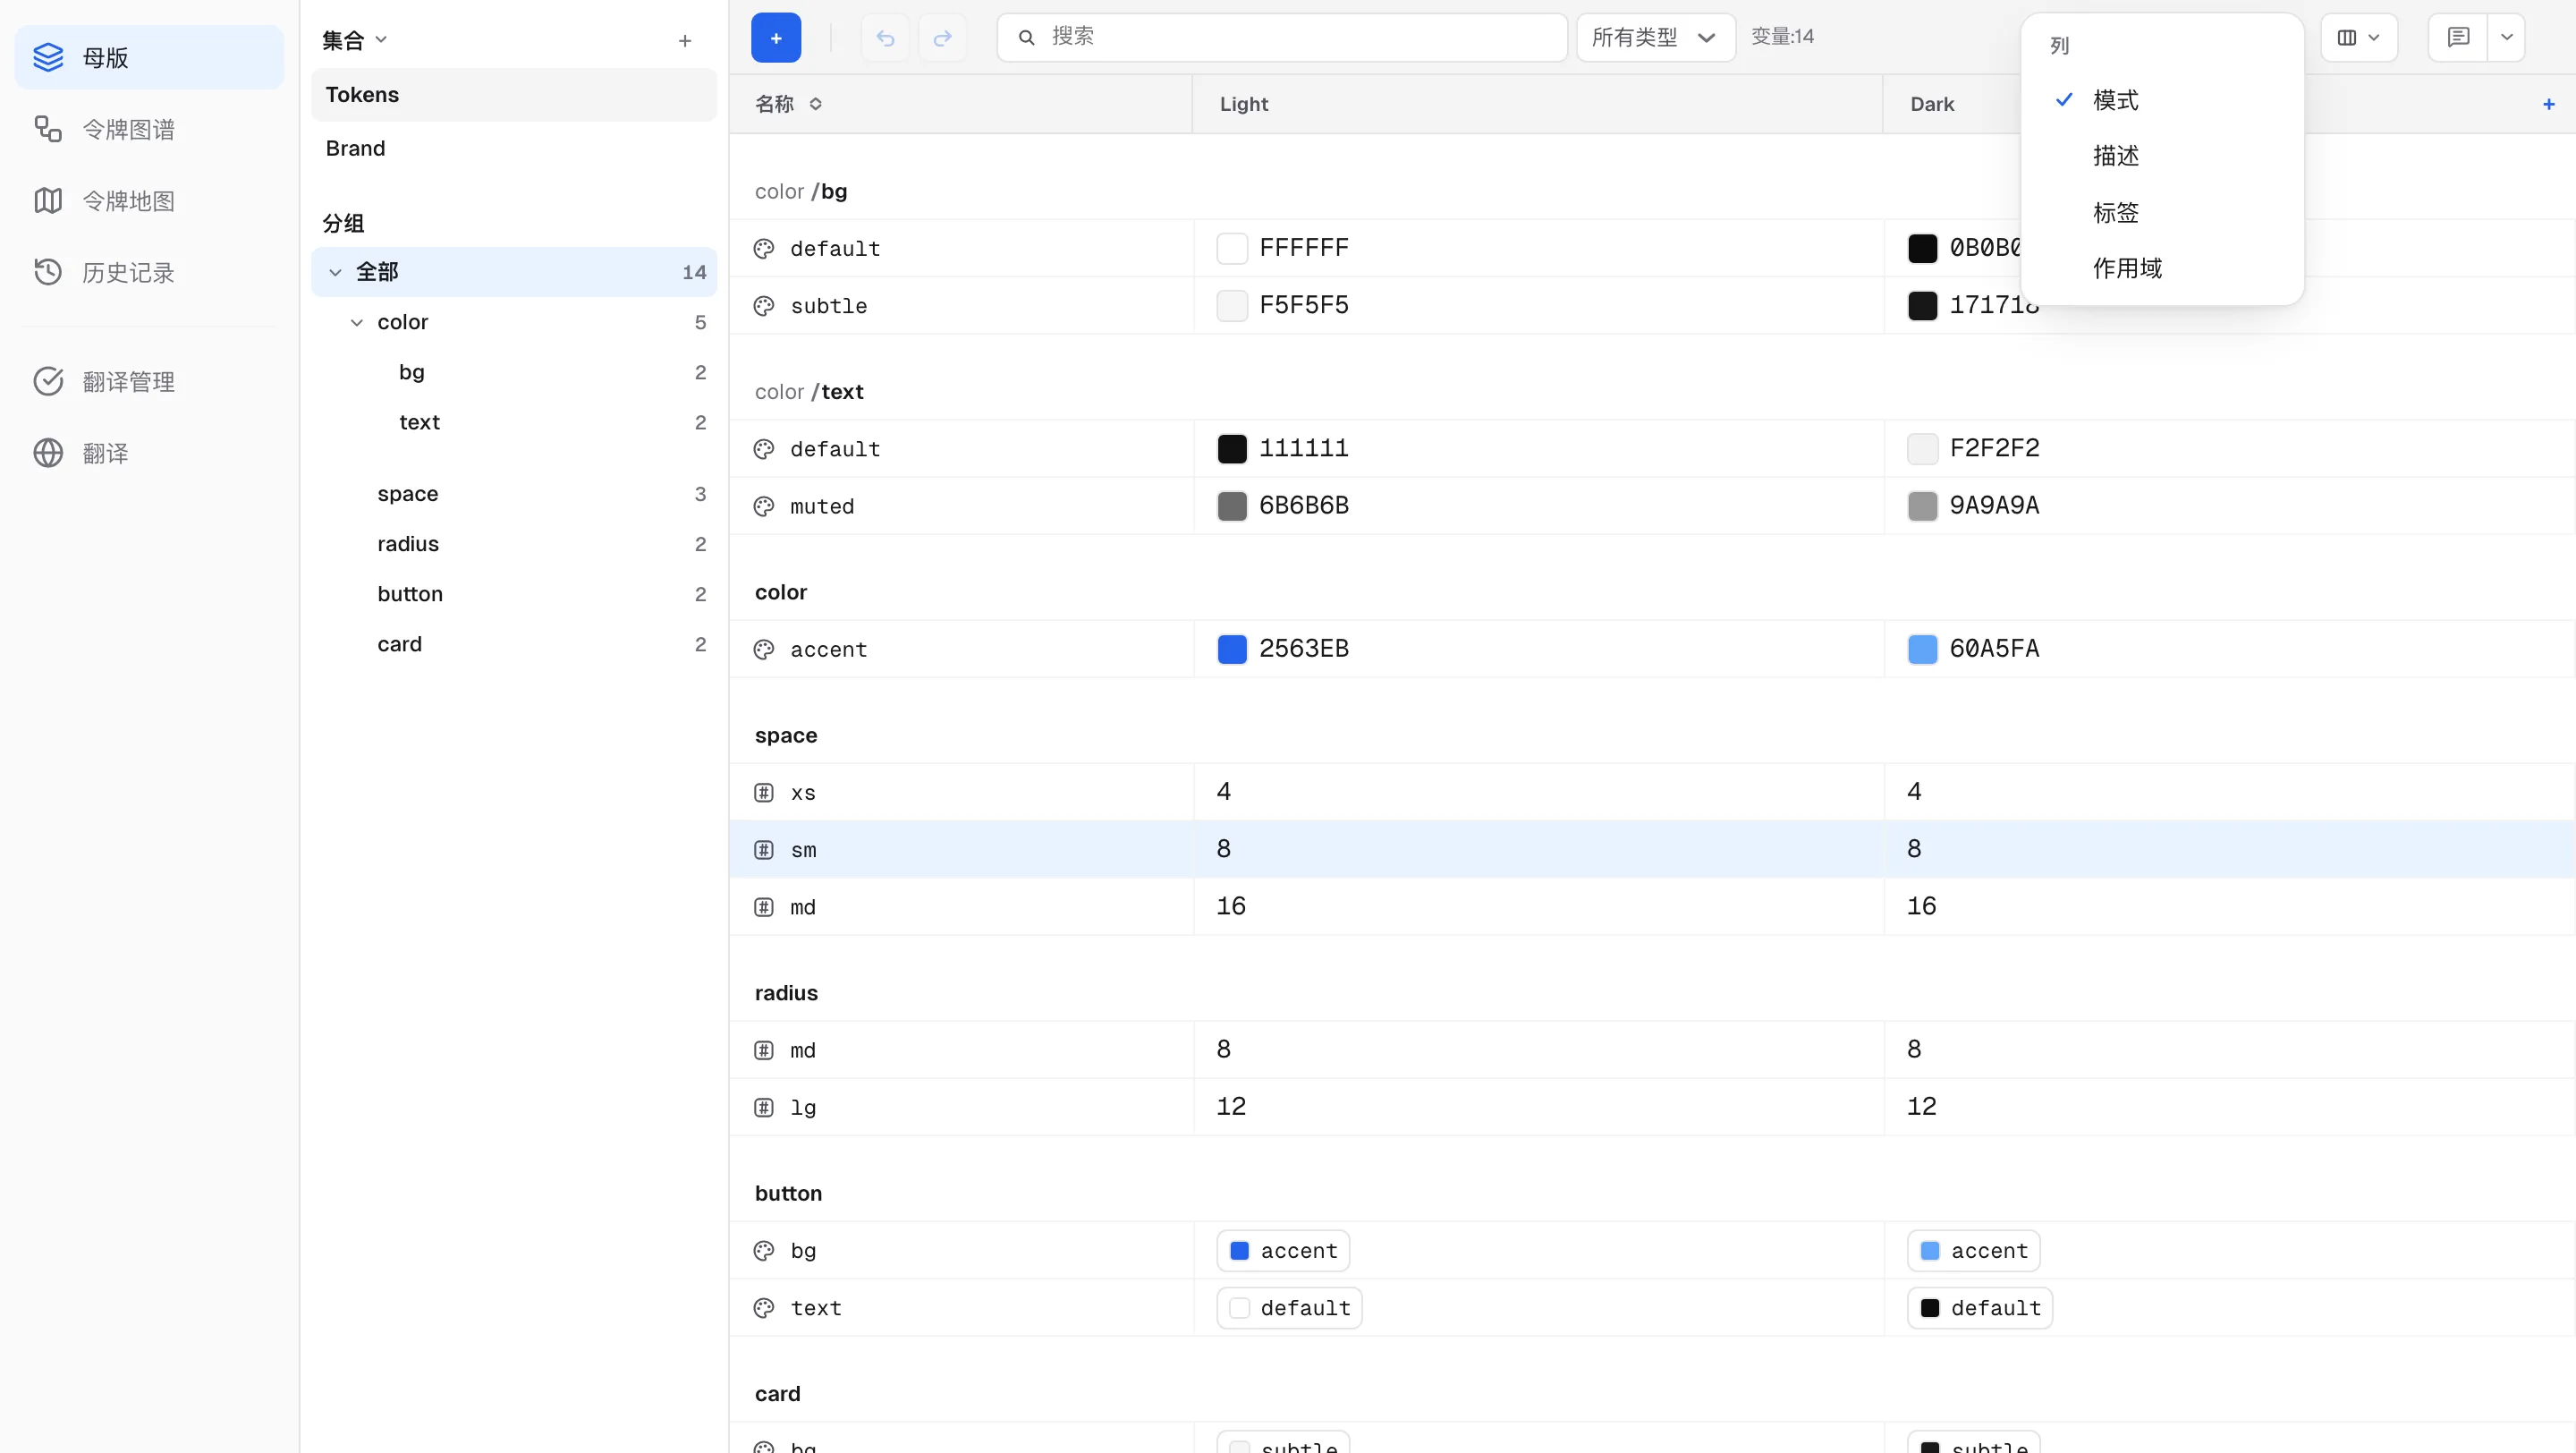Image resolution: width=2576 pixels, height=1453 pixels.
Task: Click the undo arrow icon
Action: click(885, 38)
